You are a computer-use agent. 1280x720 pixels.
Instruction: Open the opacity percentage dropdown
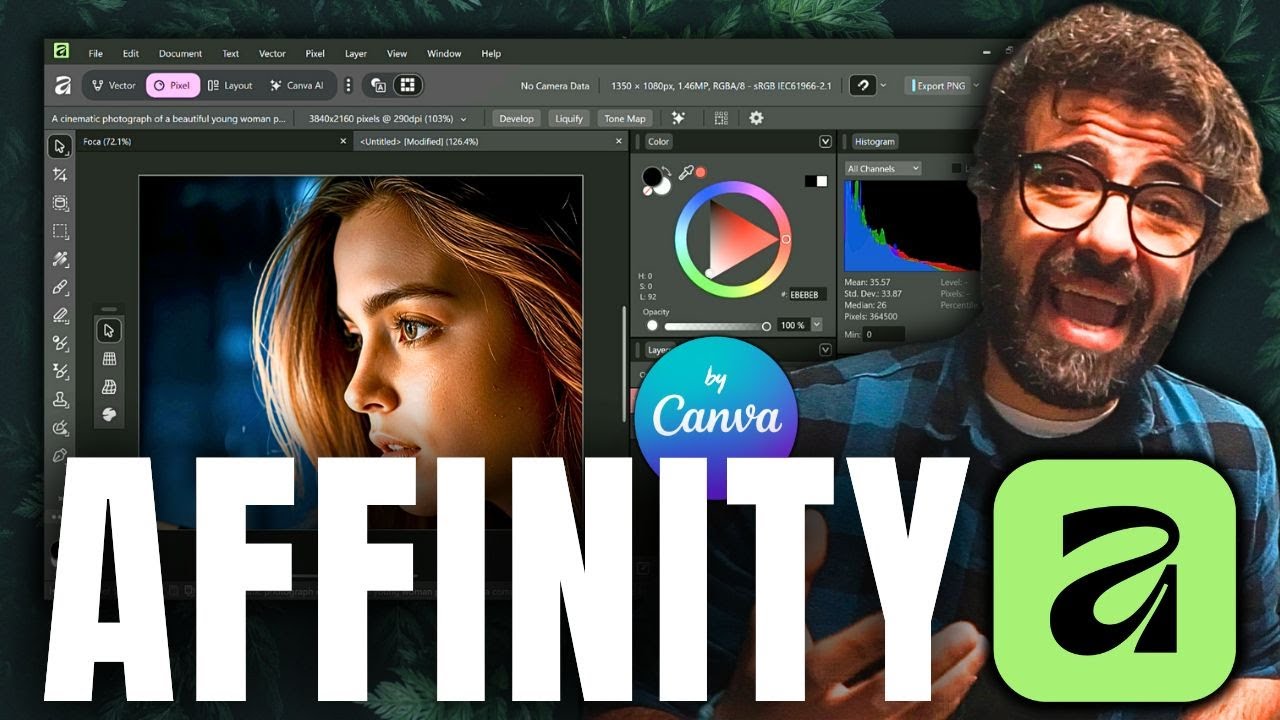pyautogui.click(x=817, y=325)
